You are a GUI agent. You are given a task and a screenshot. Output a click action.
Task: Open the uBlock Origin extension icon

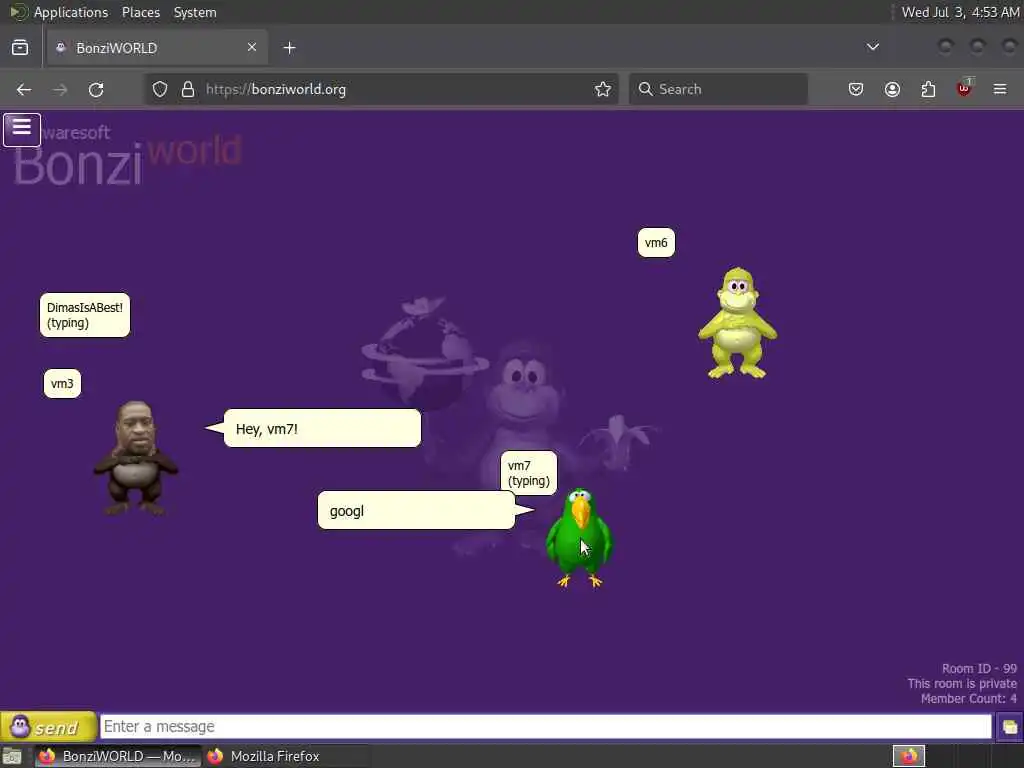964,88
